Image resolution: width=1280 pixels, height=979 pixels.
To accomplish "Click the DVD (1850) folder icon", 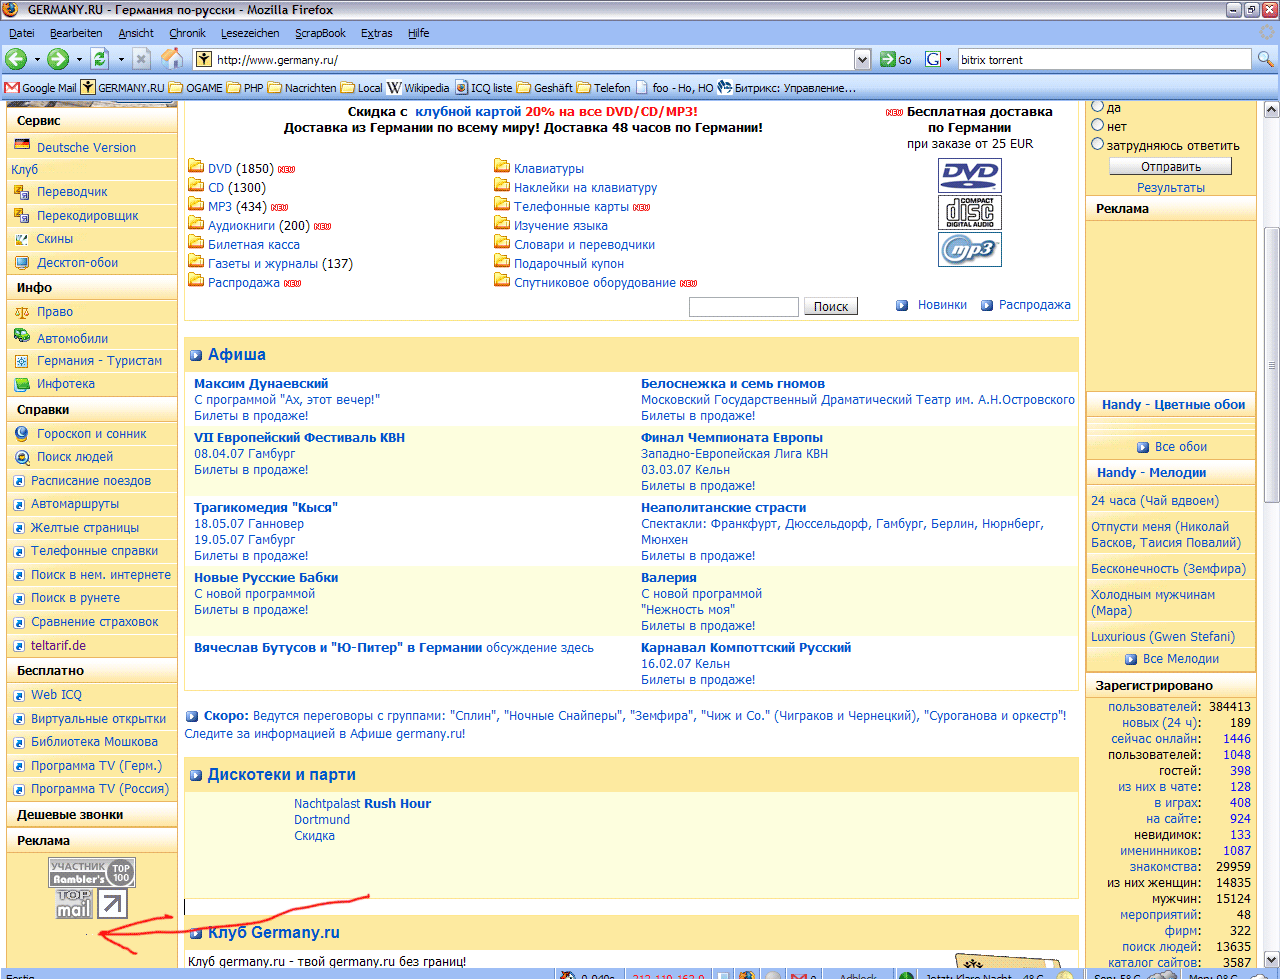I will [196, 168].
